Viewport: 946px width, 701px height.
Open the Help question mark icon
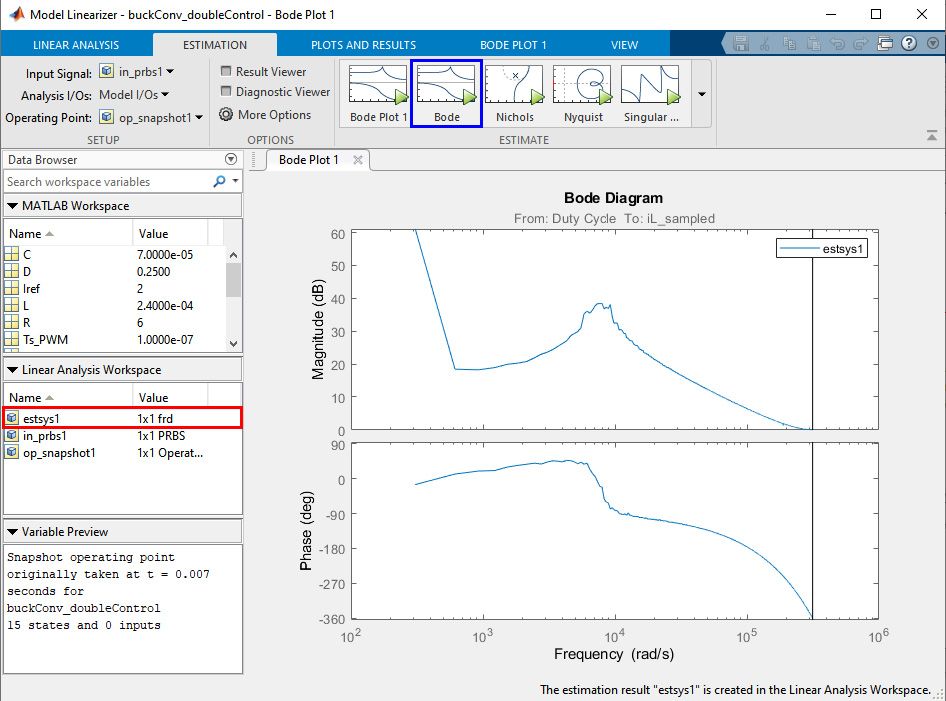pyautogui.click(x=908, y=44)
